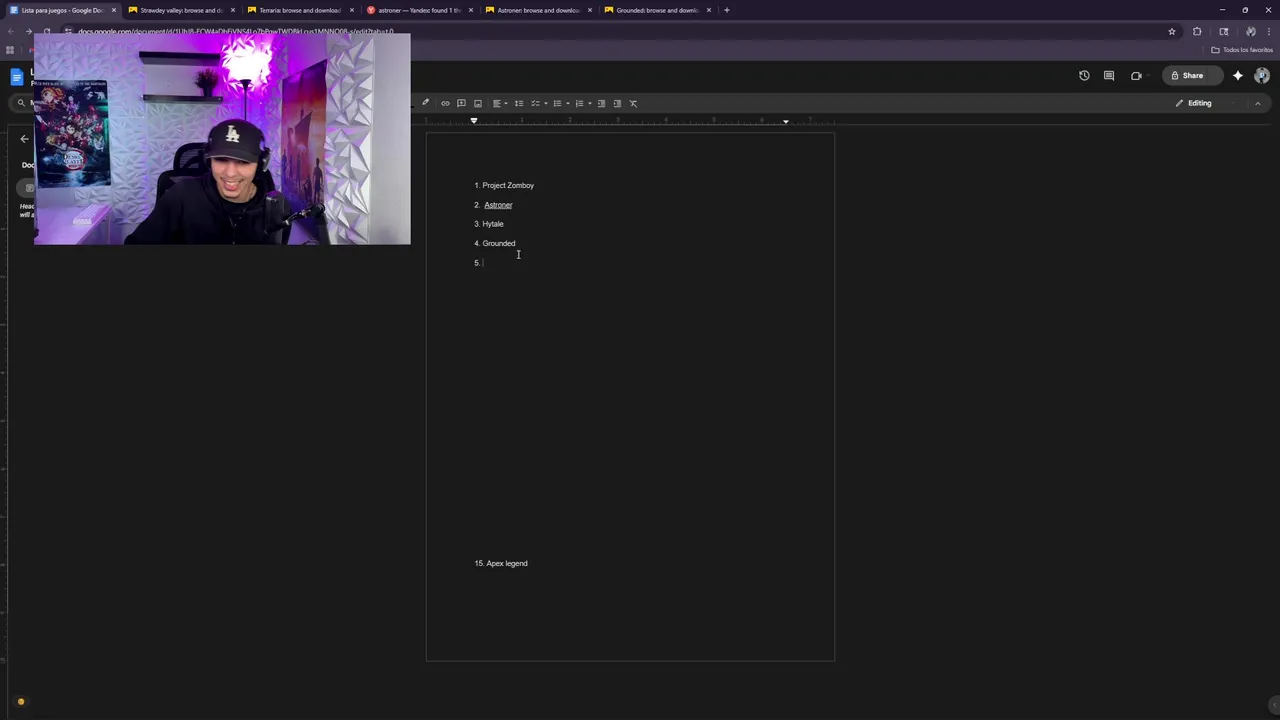Apply bulleted list formatting
Viewport: 1280px width, 720px height.
[557, 103]
